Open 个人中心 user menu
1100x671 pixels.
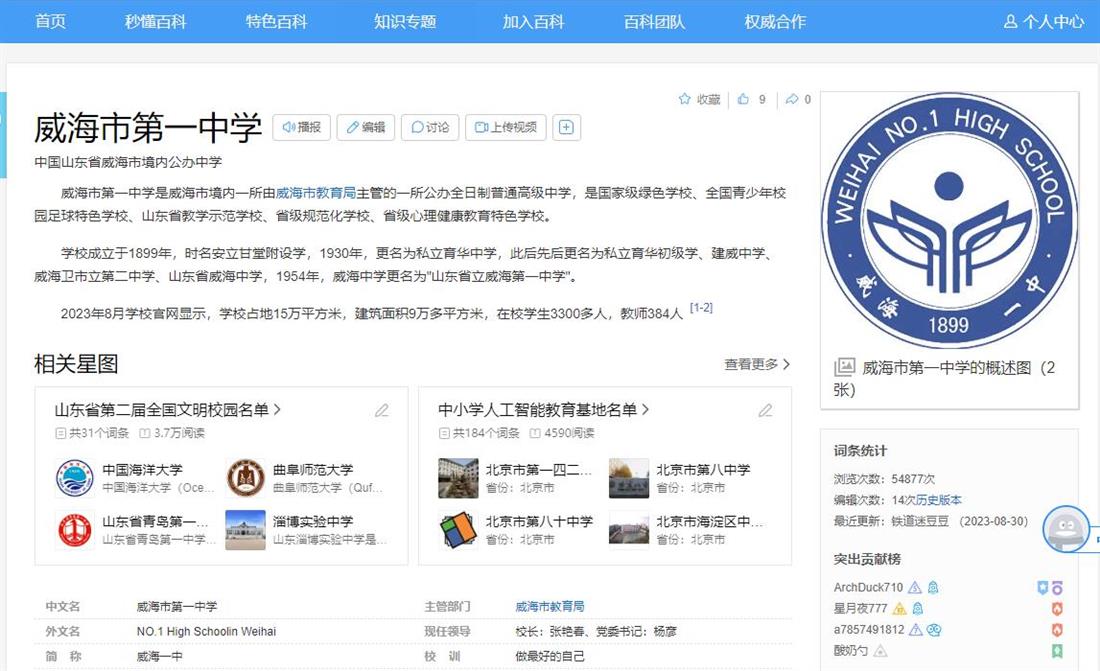point(1044,22)
